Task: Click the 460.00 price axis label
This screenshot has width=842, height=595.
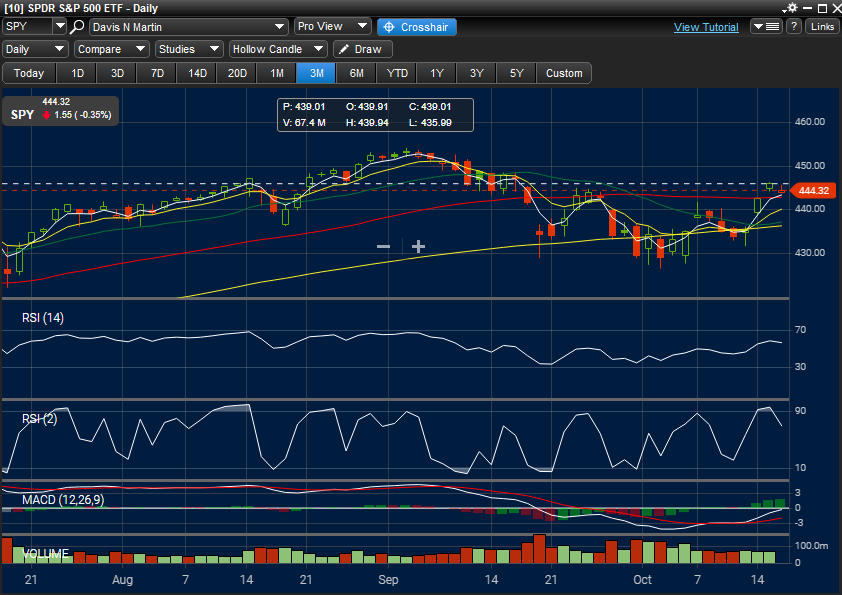Action: 810,122
